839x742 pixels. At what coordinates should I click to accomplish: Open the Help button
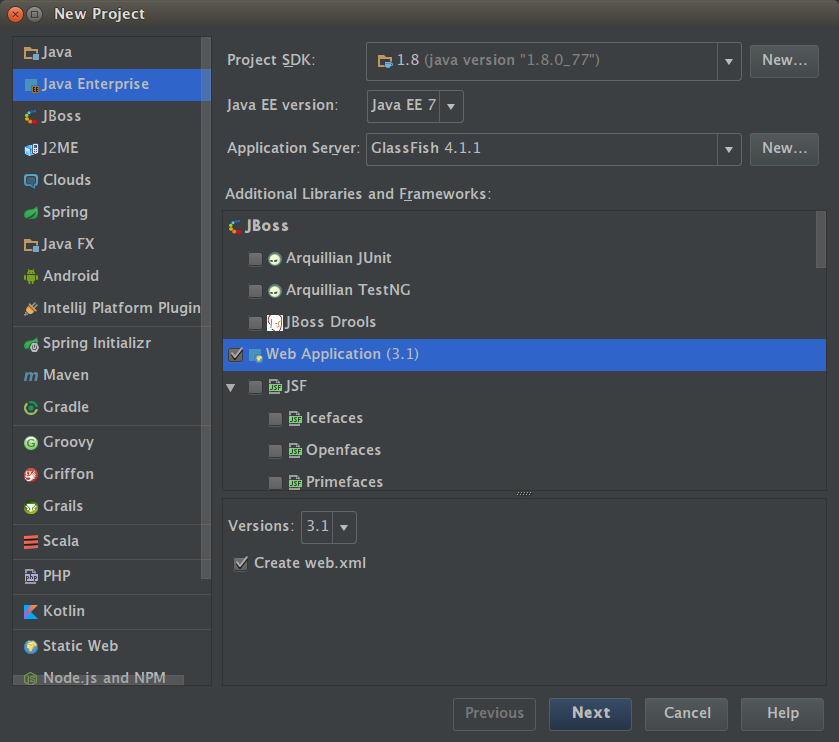click(782, 714)
